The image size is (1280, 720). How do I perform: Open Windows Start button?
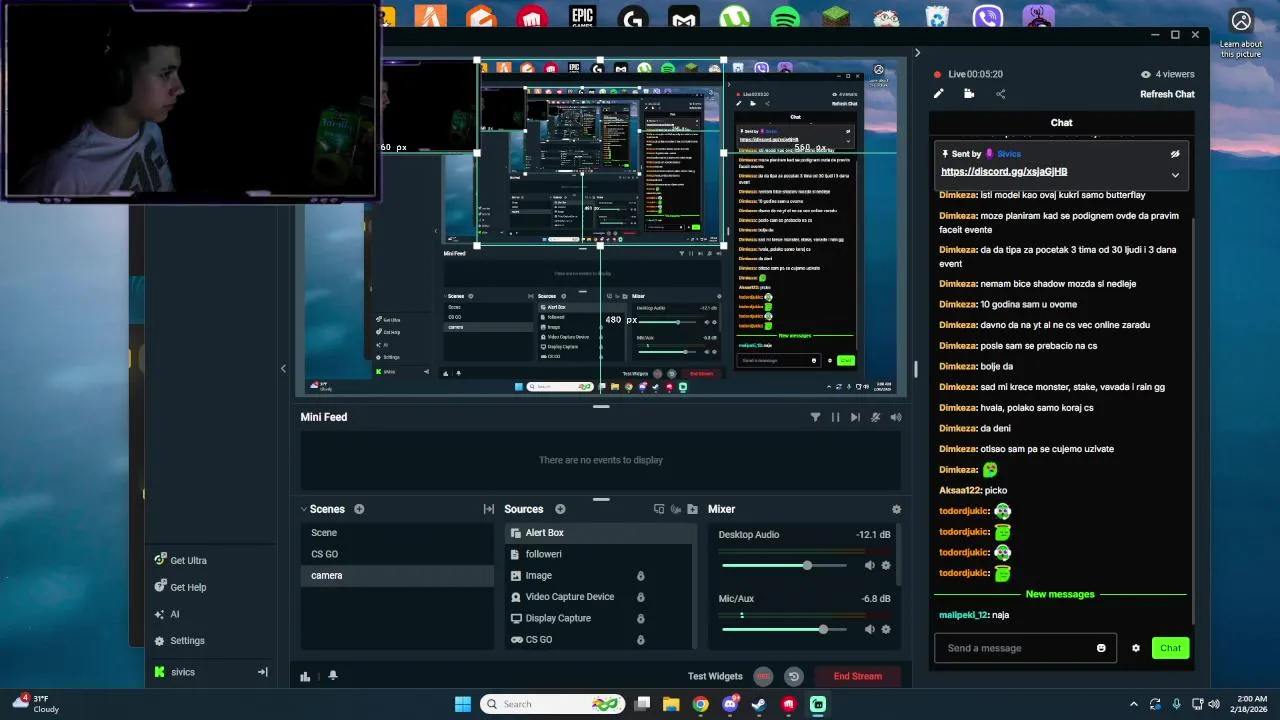click(463, 704)
